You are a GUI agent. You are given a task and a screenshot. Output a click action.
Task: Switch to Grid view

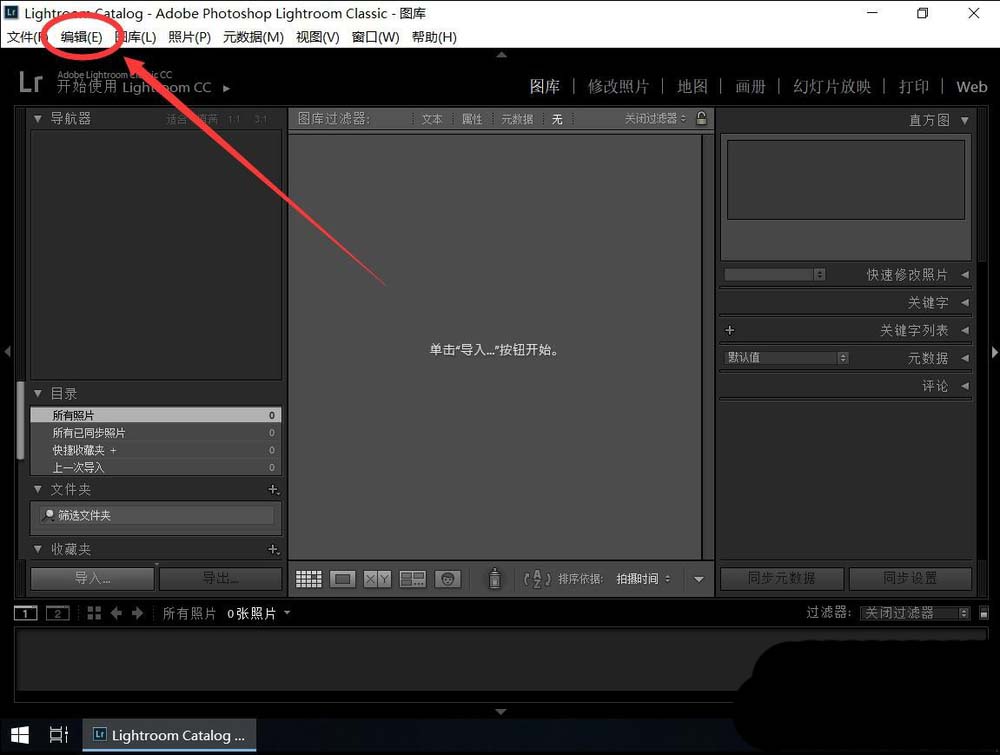coord(309,579)
